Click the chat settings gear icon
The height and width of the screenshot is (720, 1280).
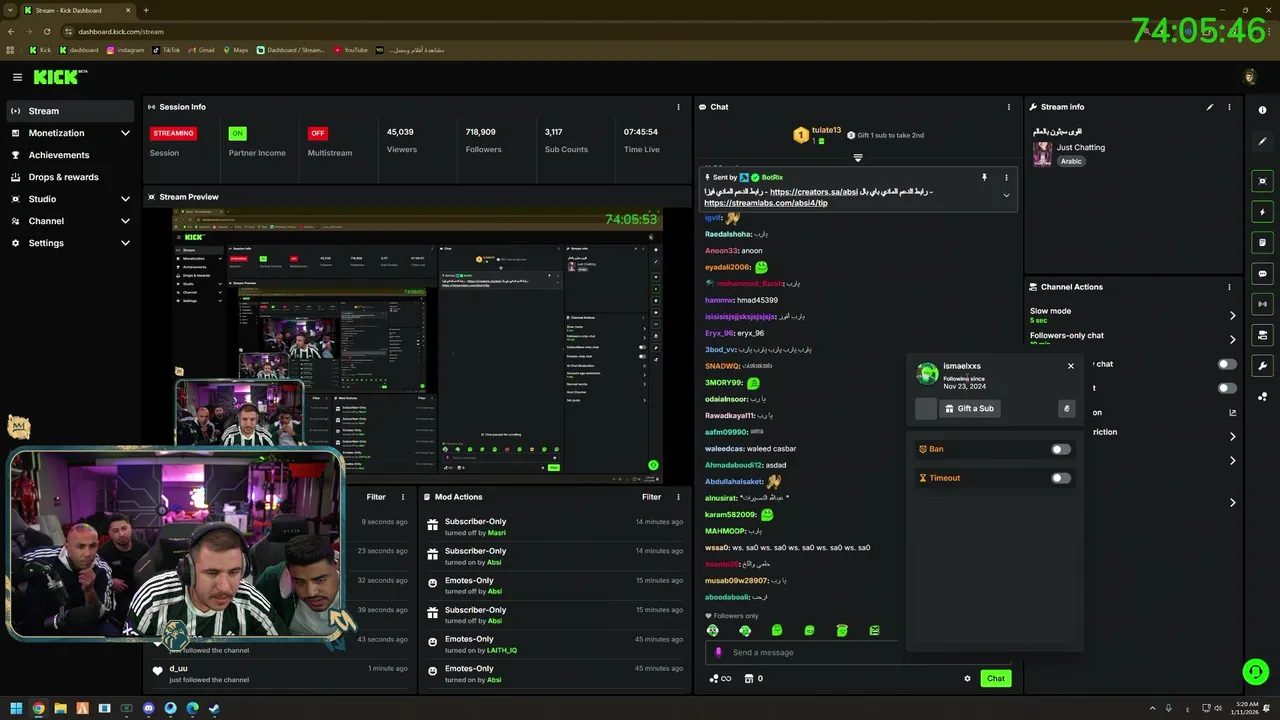pos(967,678)
